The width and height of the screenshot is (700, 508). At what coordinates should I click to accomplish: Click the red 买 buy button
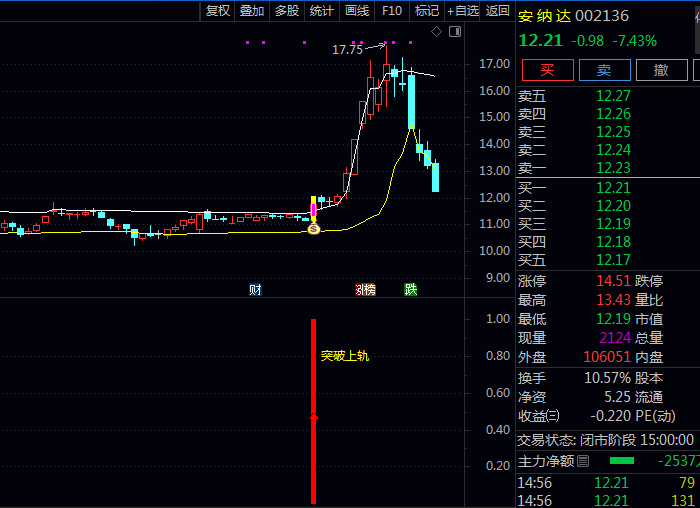point(548,70)
